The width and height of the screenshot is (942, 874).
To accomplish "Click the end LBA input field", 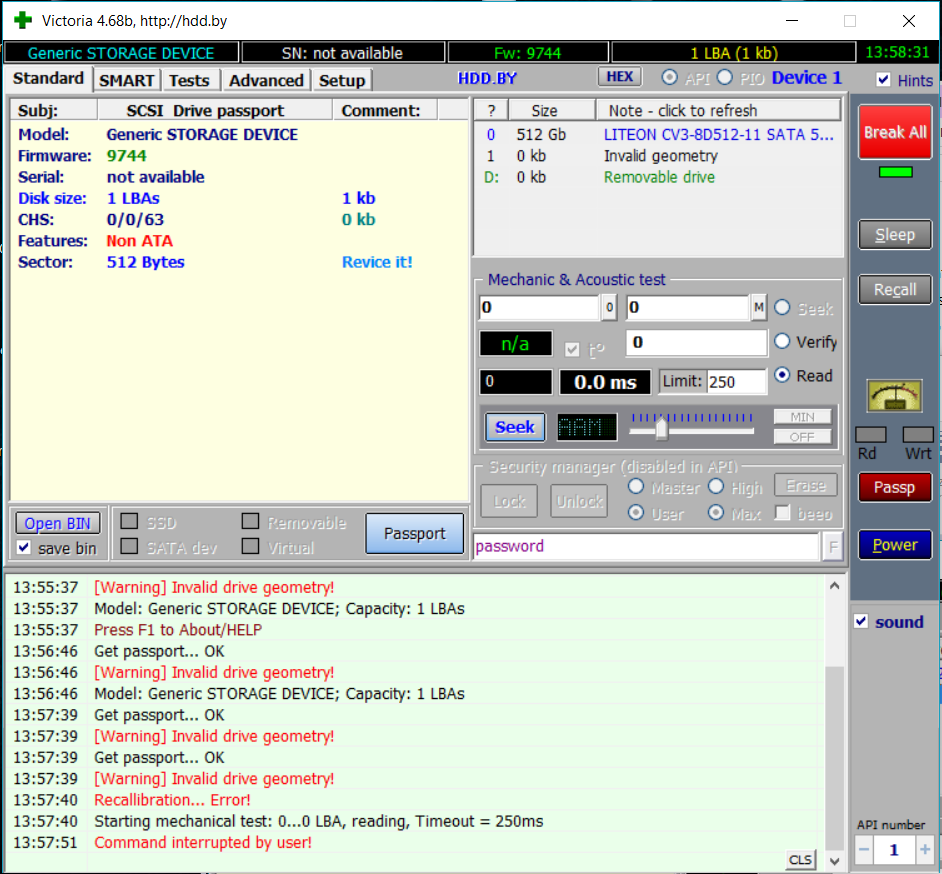I will [x=687, y=308].
